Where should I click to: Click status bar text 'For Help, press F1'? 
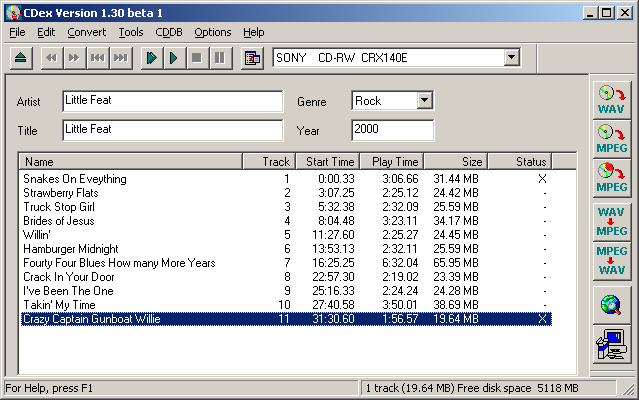(x=49, y=388)
